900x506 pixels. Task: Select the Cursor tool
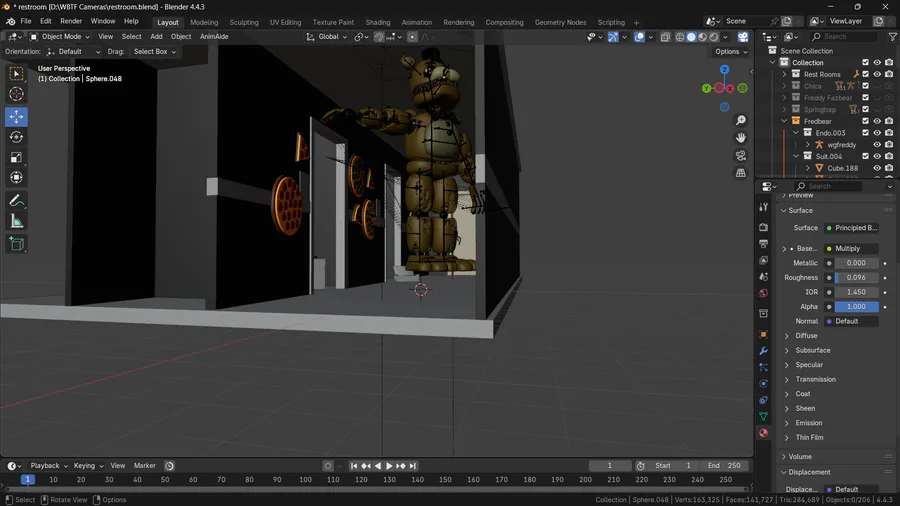pyautogui.click(x=17, y=94)
